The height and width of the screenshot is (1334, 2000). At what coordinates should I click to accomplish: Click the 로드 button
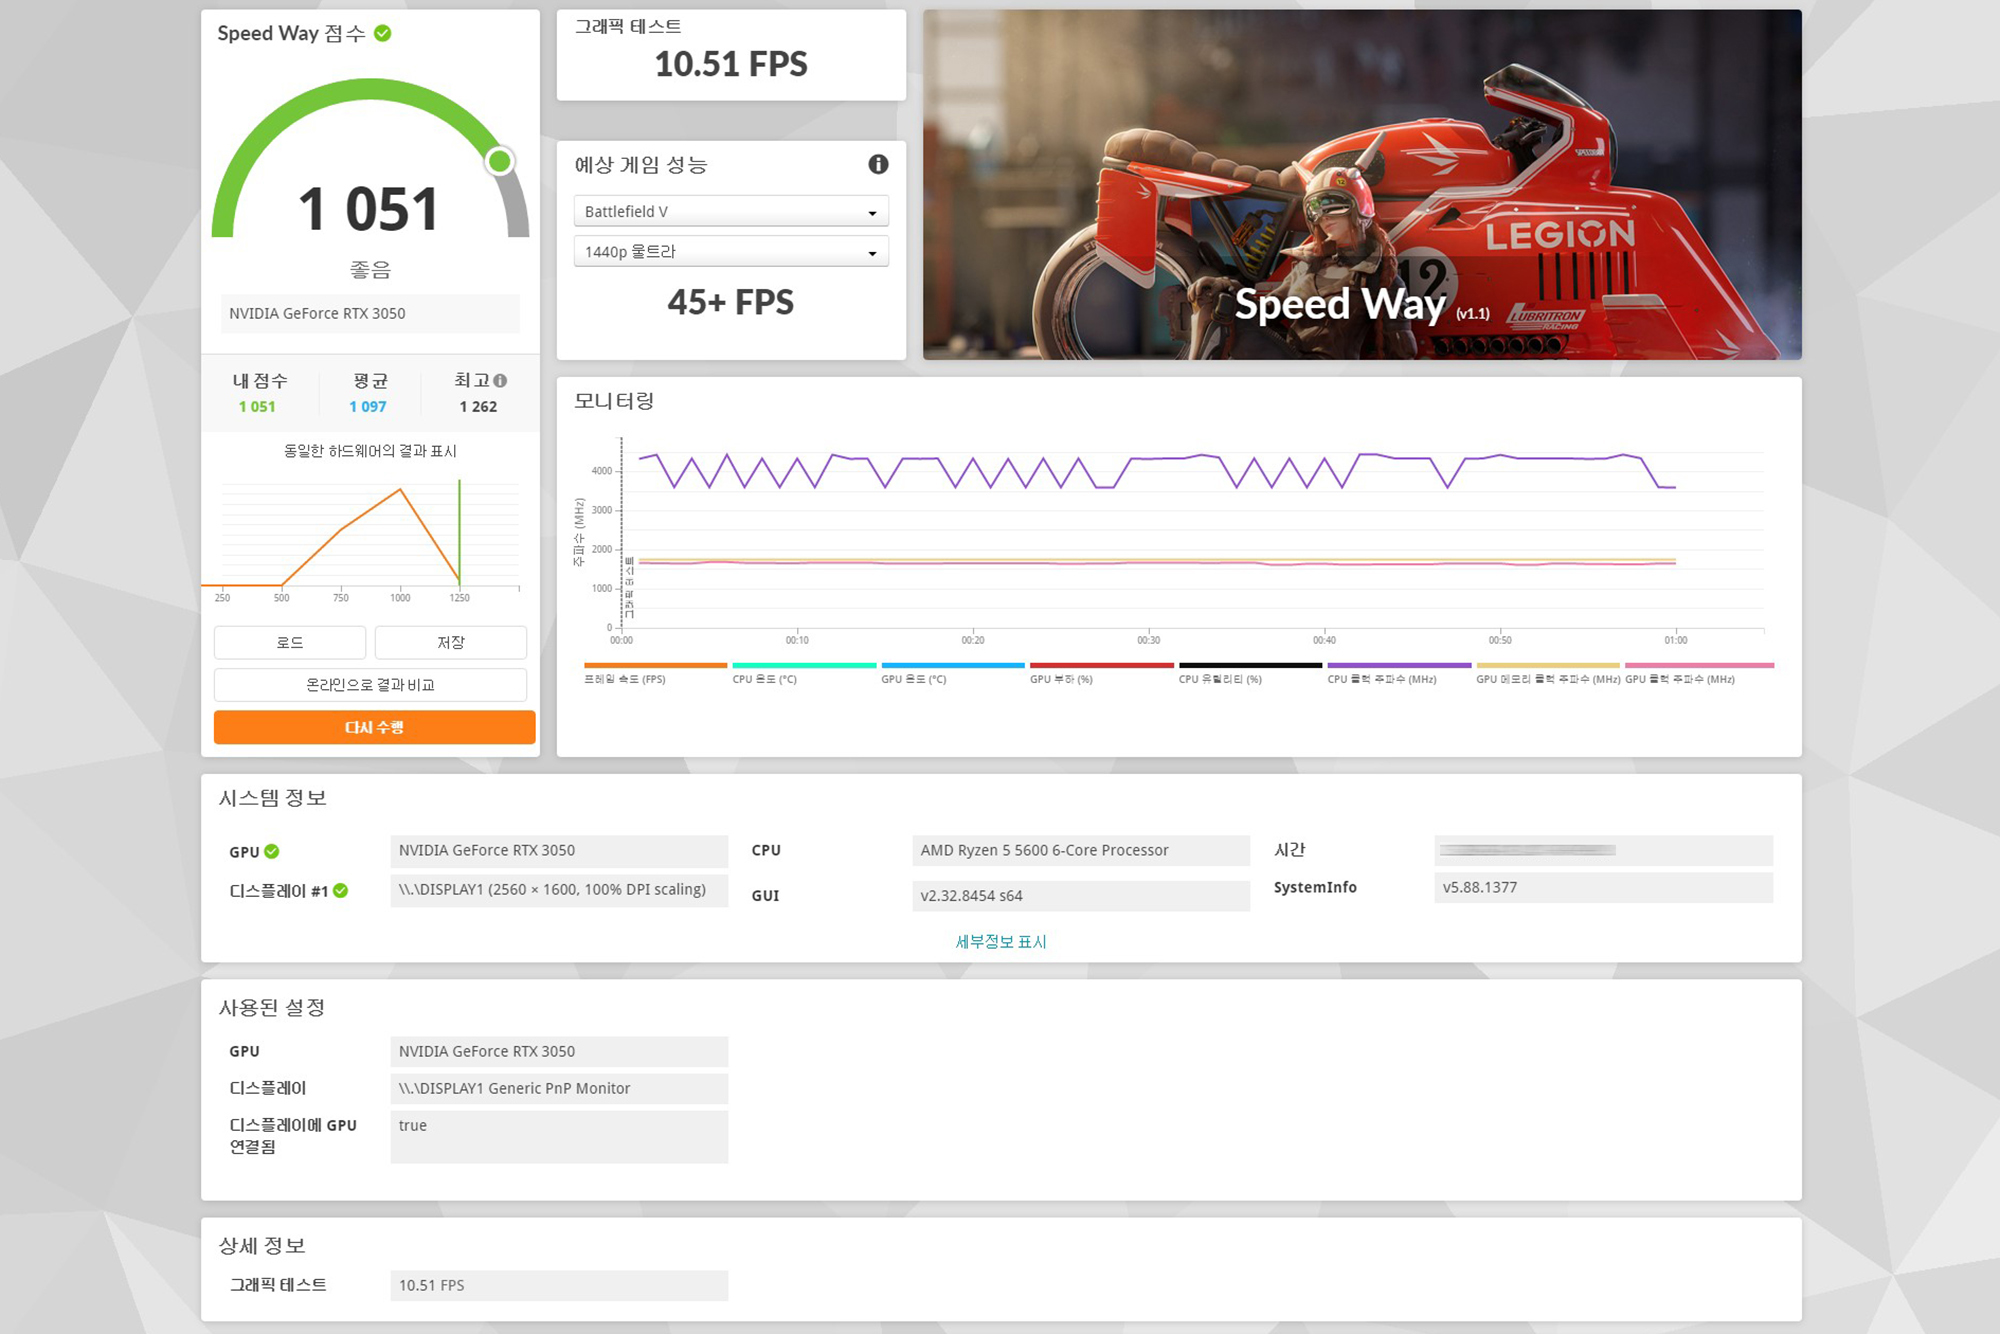point(290,642)
